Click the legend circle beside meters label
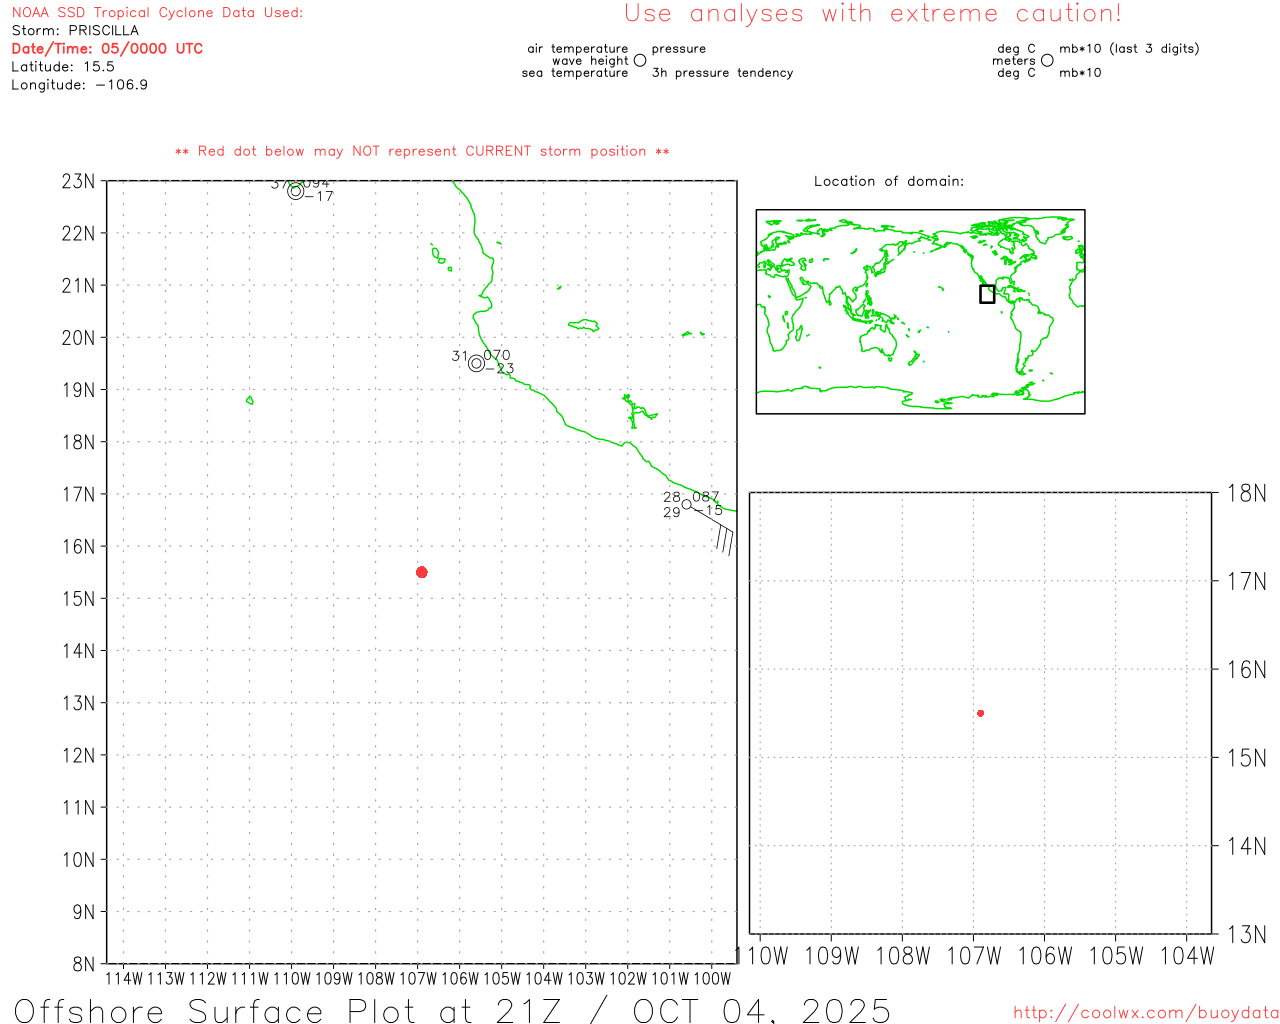 tap(1047, 61)
